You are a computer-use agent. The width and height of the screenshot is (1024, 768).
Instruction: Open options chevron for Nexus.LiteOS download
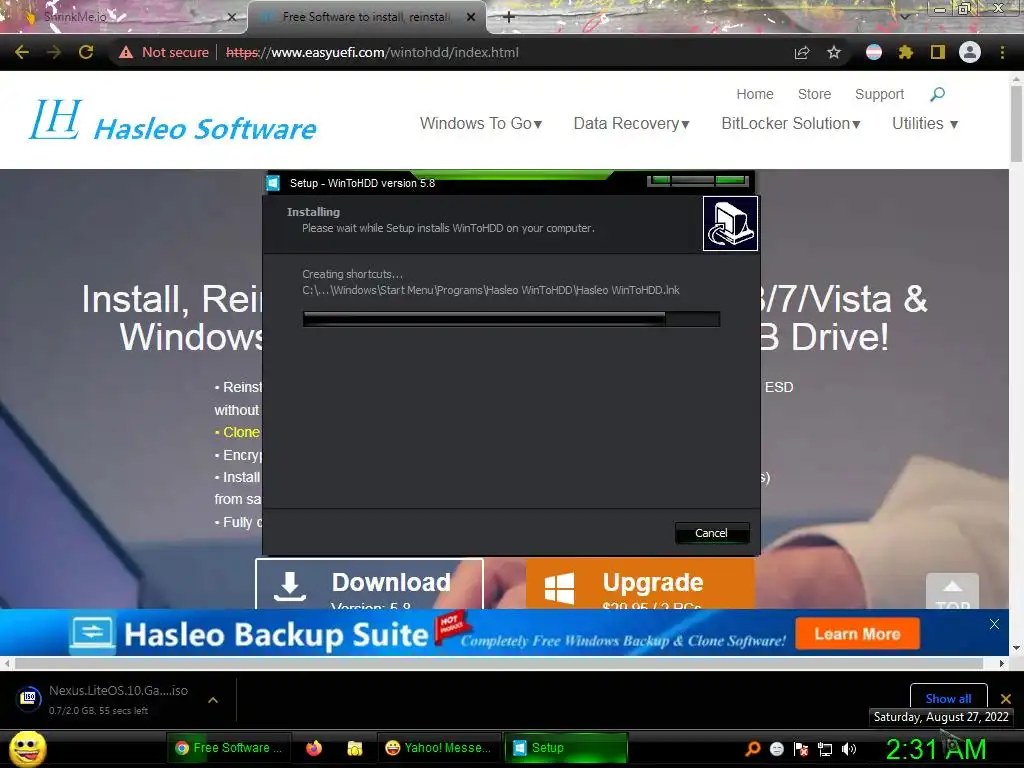[213, 699]
